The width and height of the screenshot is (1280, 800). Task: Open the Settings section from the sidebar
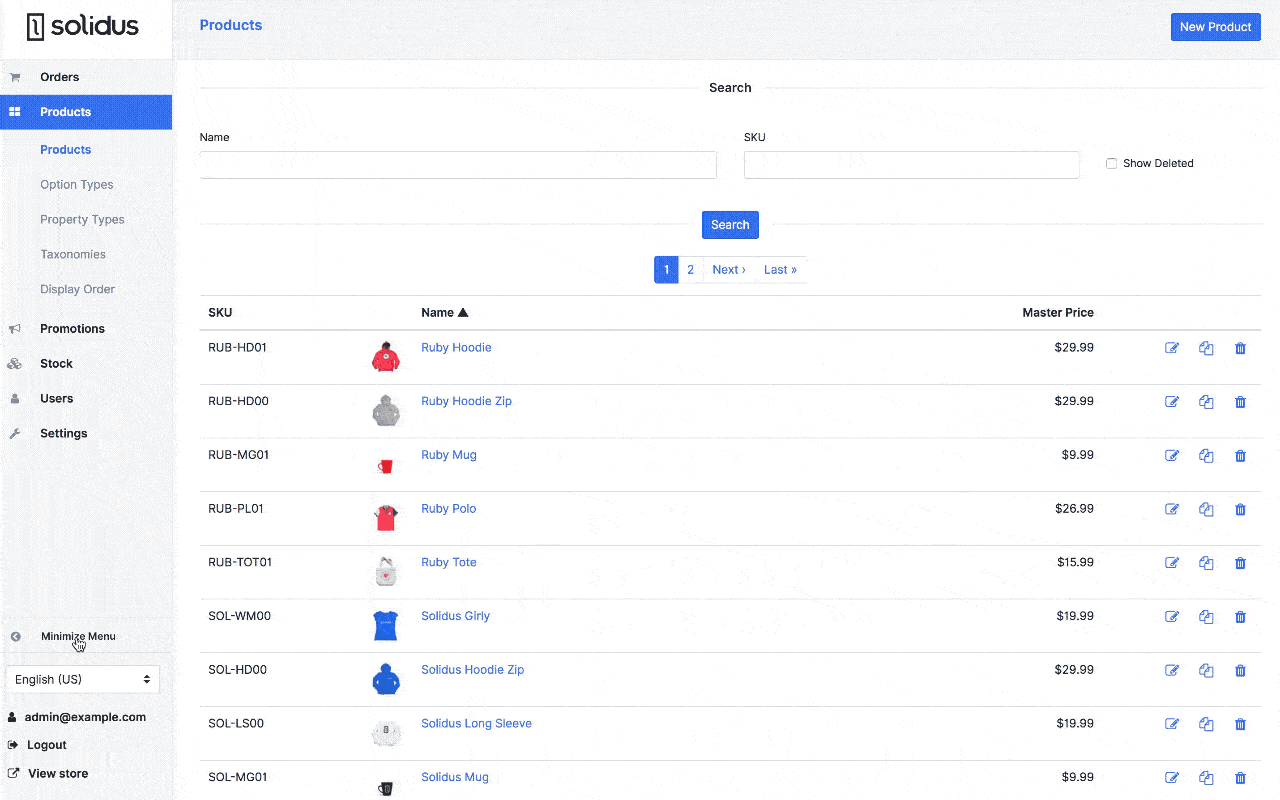(63, 433)
